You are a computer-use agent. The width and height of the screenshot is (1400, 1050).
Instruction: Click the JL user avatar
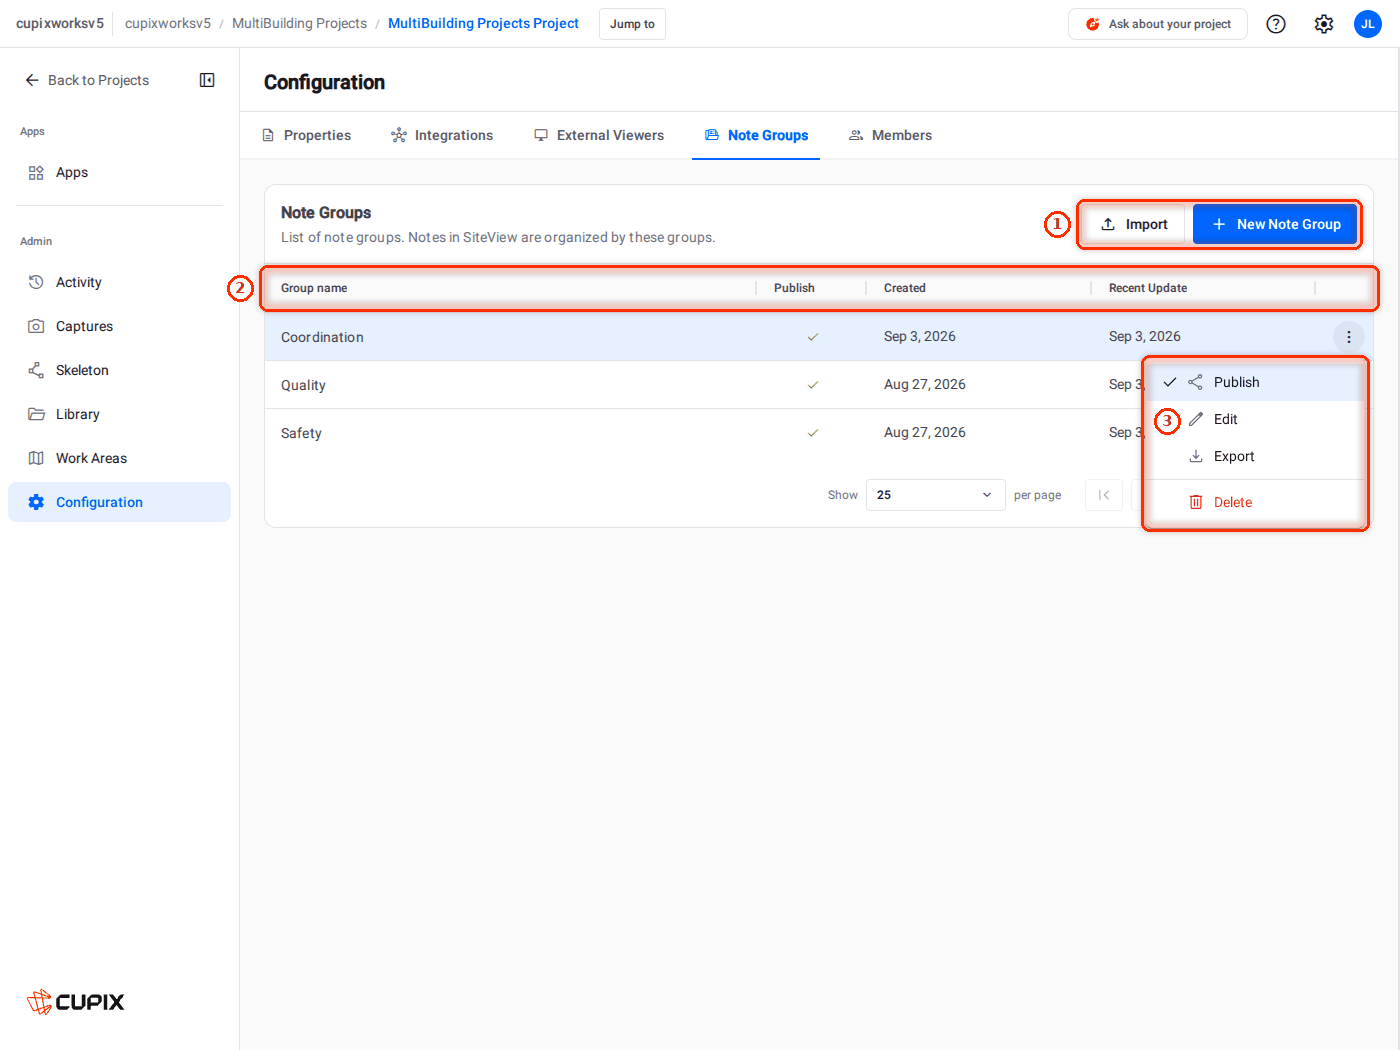(1368, 24)
